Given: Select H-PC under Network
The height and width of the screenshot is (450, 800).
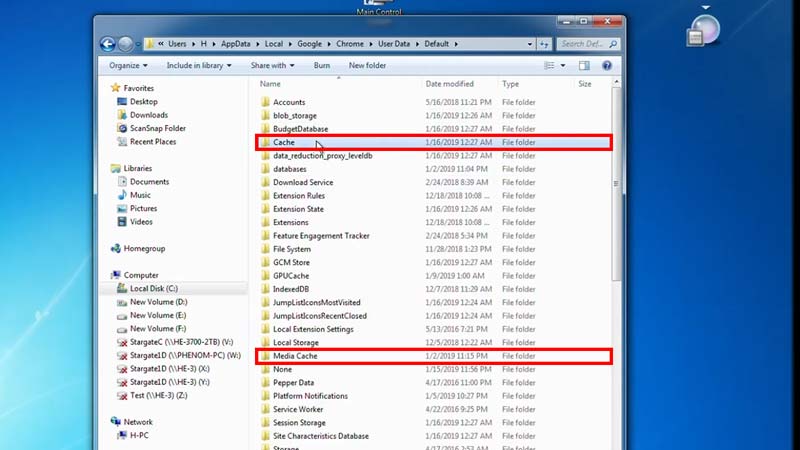Looking at the screenshot, I should [139, 435].
